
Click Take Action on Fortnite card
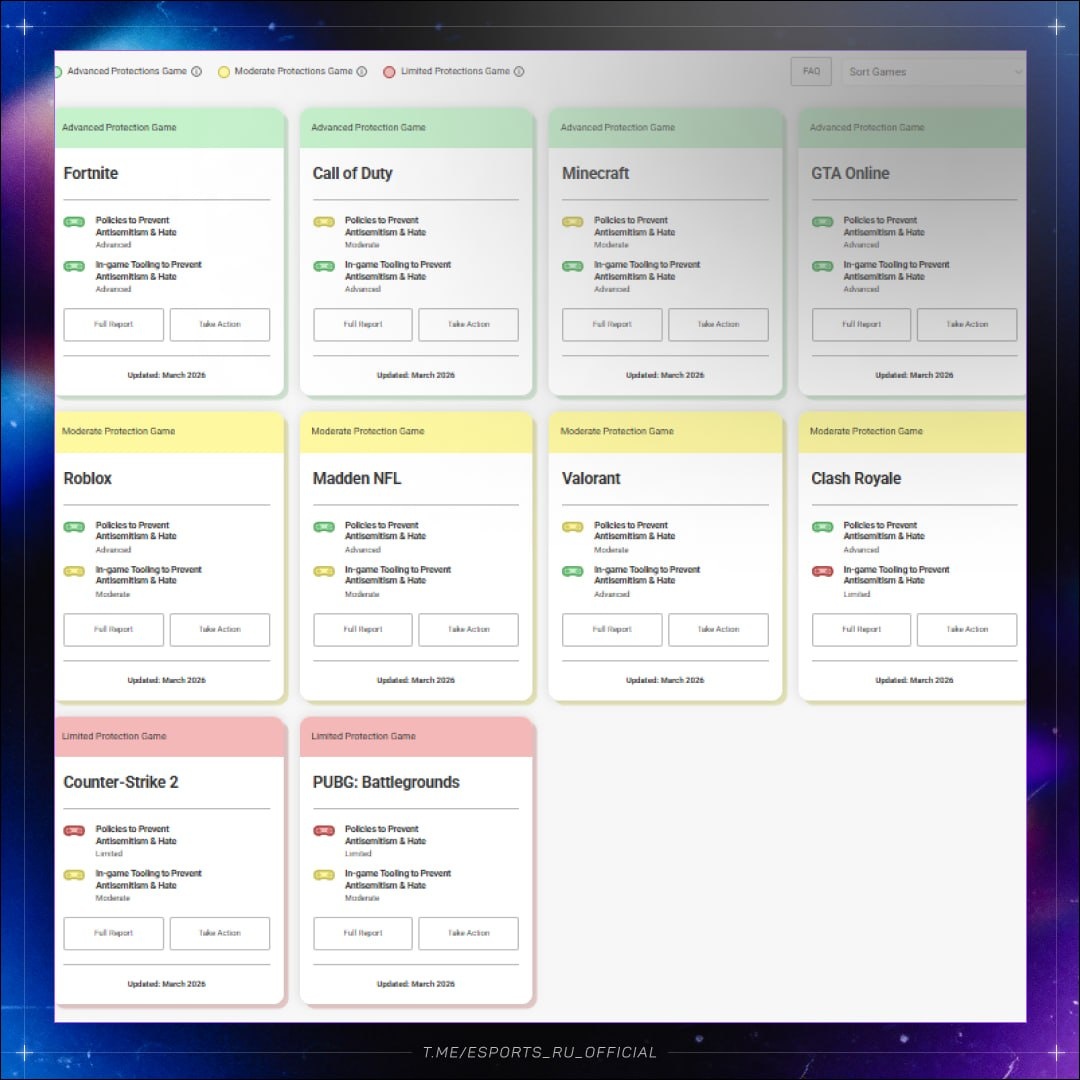pyautogui.click(x=220, y=324)
